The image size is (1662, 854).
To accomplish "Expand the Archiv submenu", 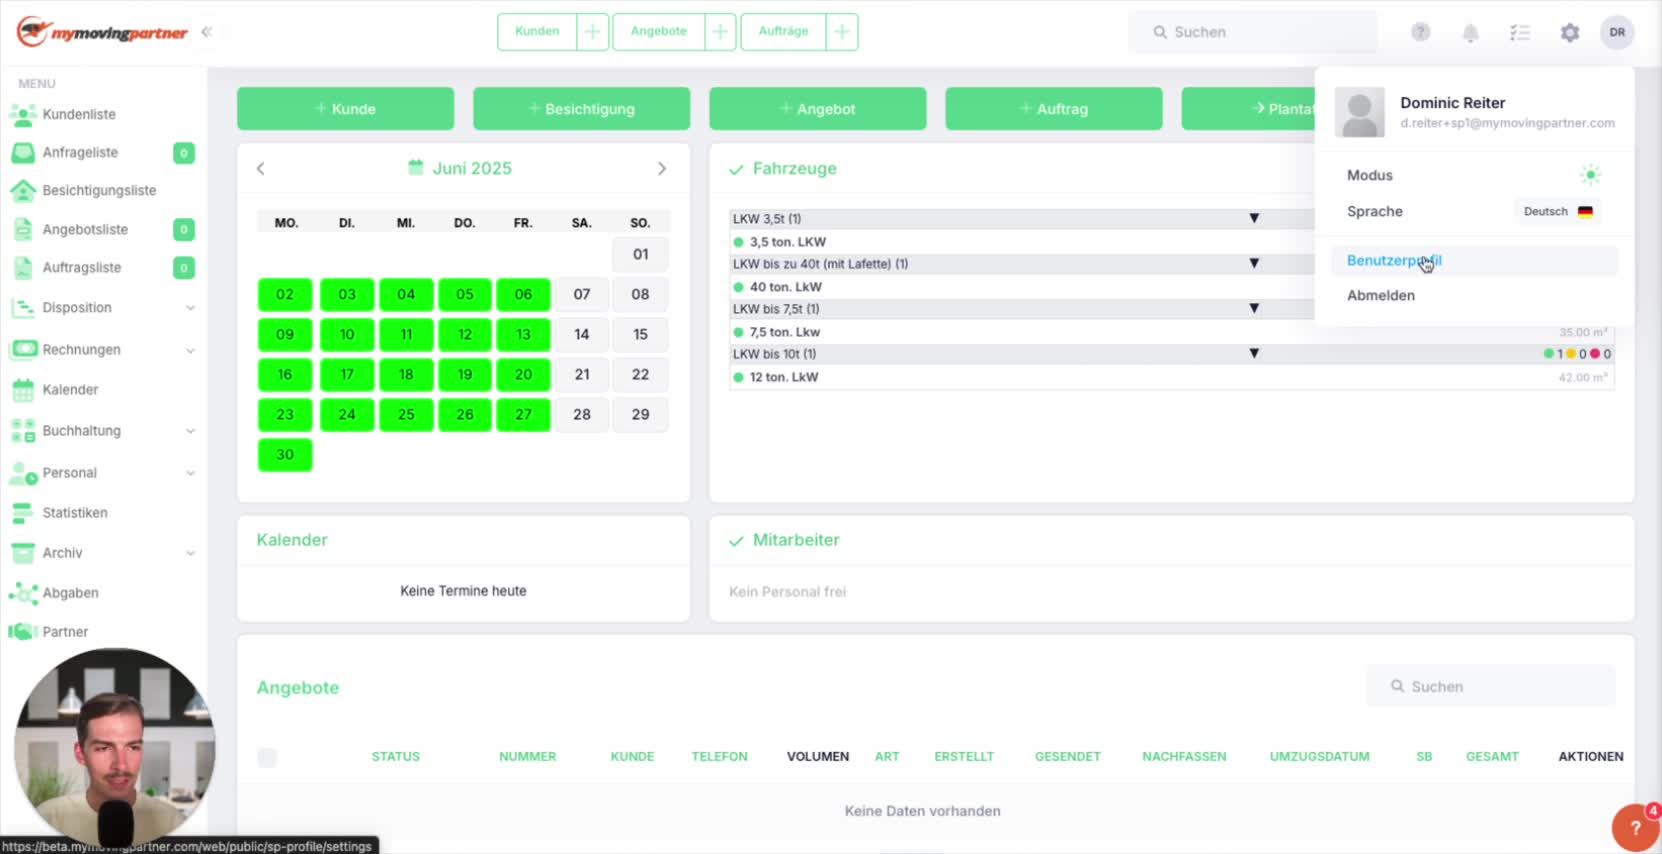I will [x=190, y=553].
